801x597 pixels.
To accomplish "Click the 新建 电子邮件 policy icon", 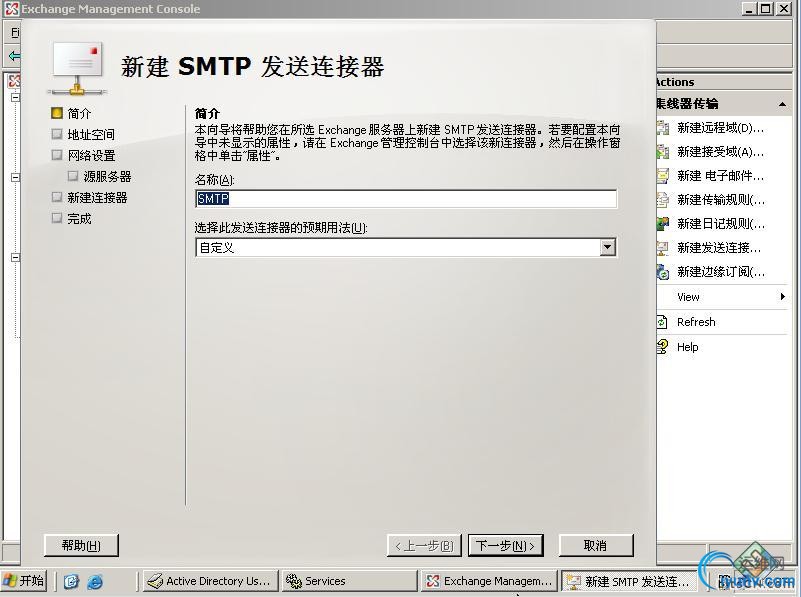I will [x=663, y=176].
